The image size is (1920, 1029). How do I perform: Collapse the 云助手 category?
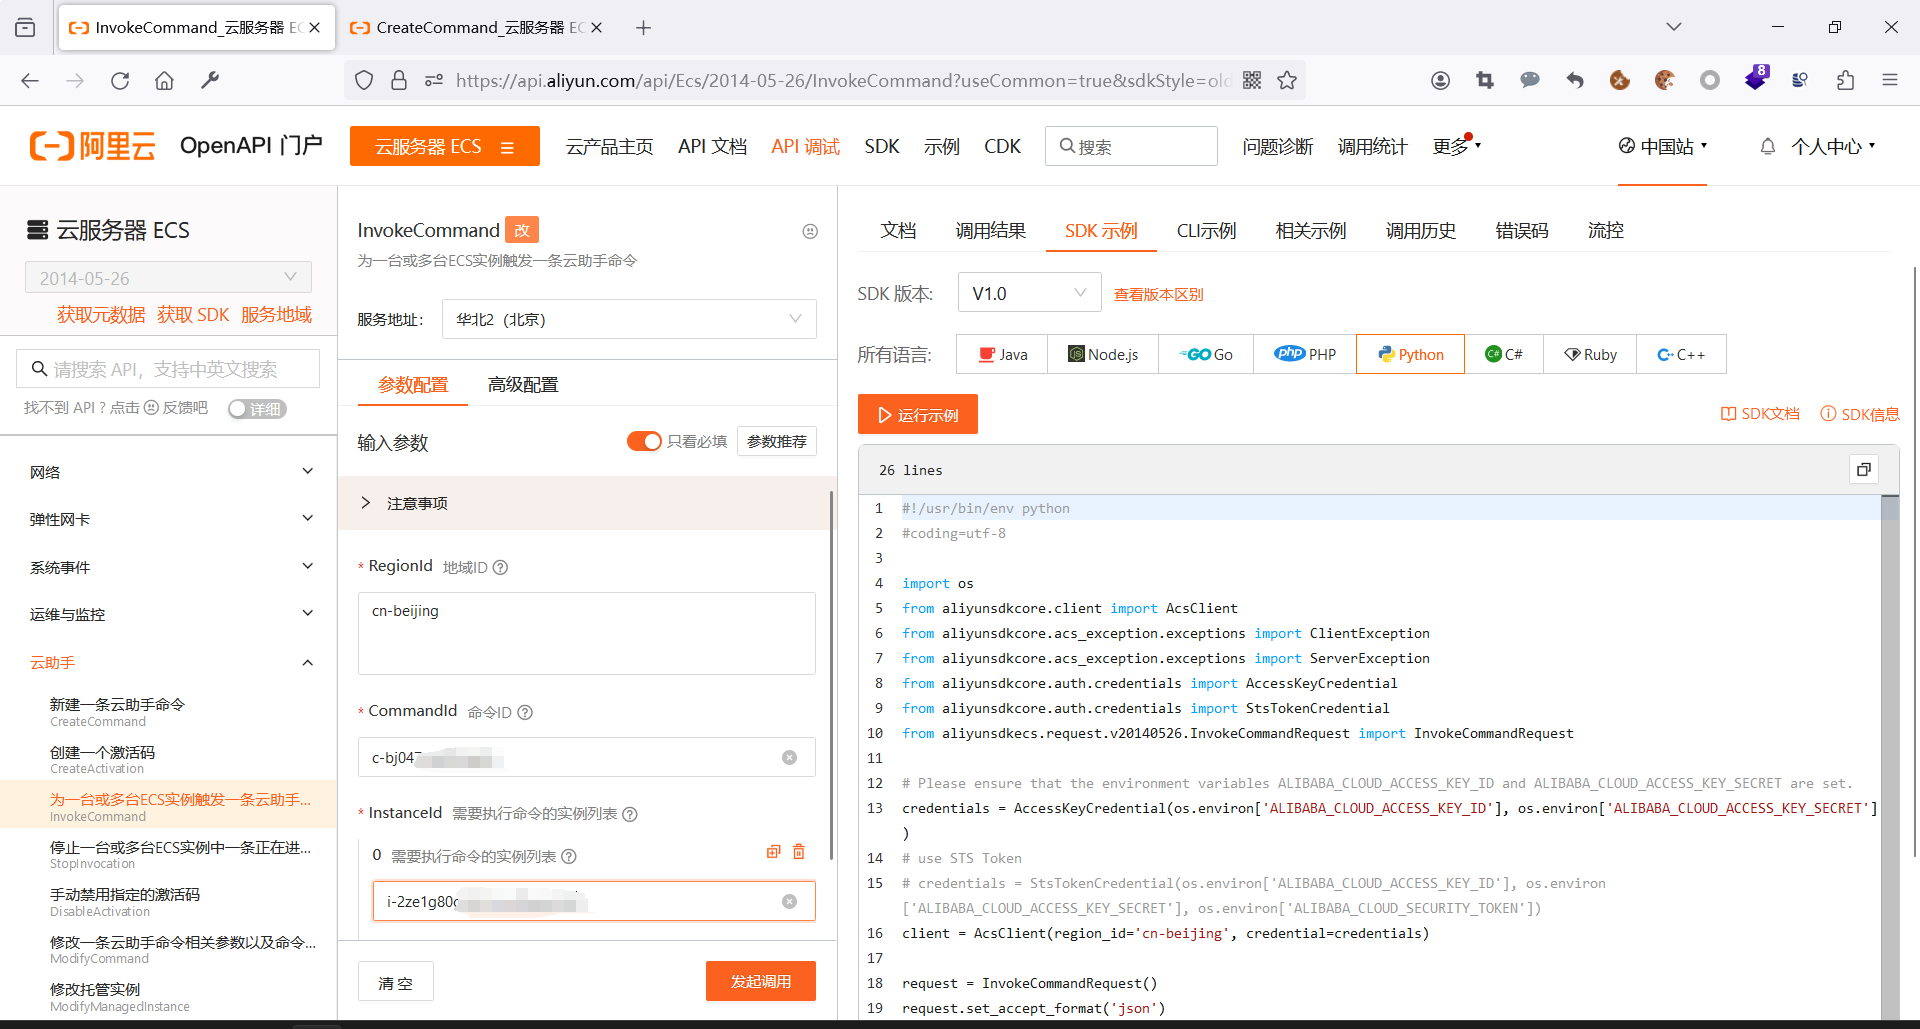[169, 662]
